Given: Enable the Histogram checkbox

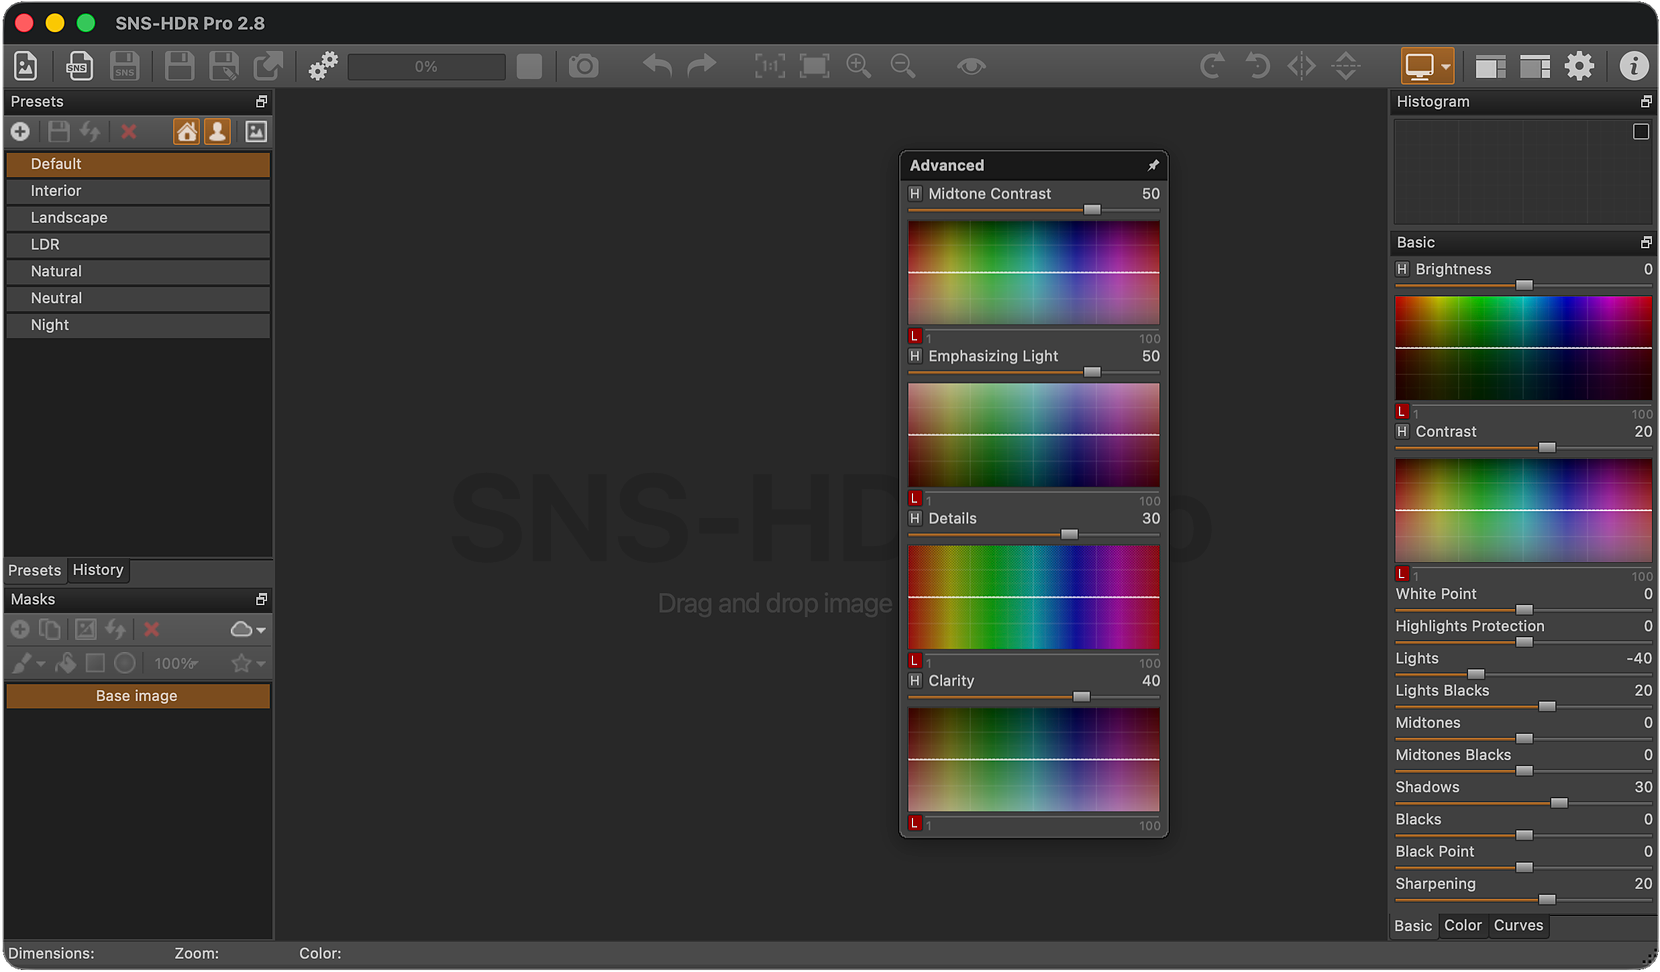Looking at the screenshot, I should tap(1641, 132).
